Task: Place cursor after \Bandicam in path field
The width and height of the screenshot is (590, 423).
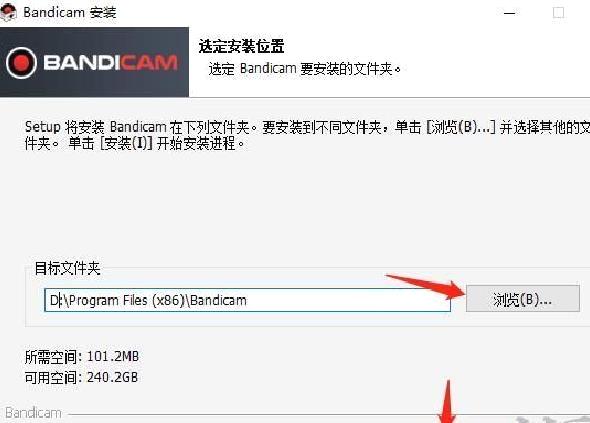Action: pyautogui.click(x=248, y=301)
